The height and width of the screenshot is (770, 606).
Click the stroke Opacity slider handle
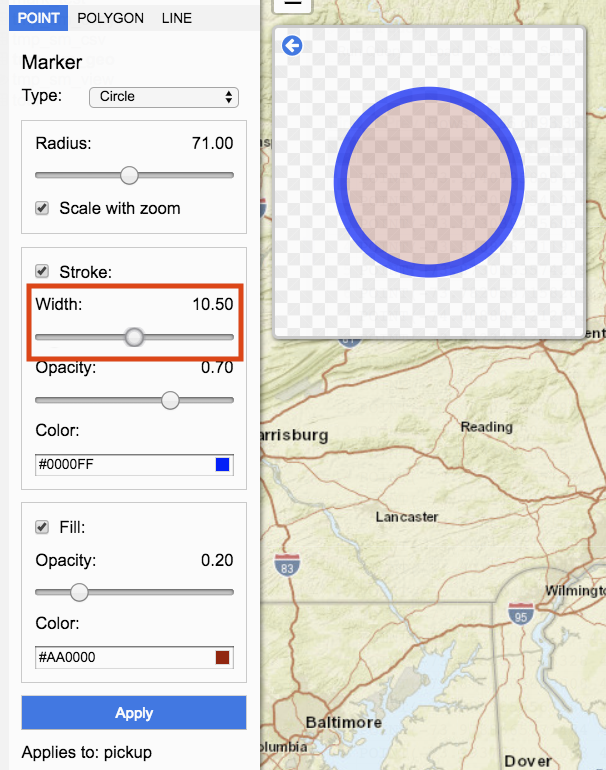click(x=170, y=400)
